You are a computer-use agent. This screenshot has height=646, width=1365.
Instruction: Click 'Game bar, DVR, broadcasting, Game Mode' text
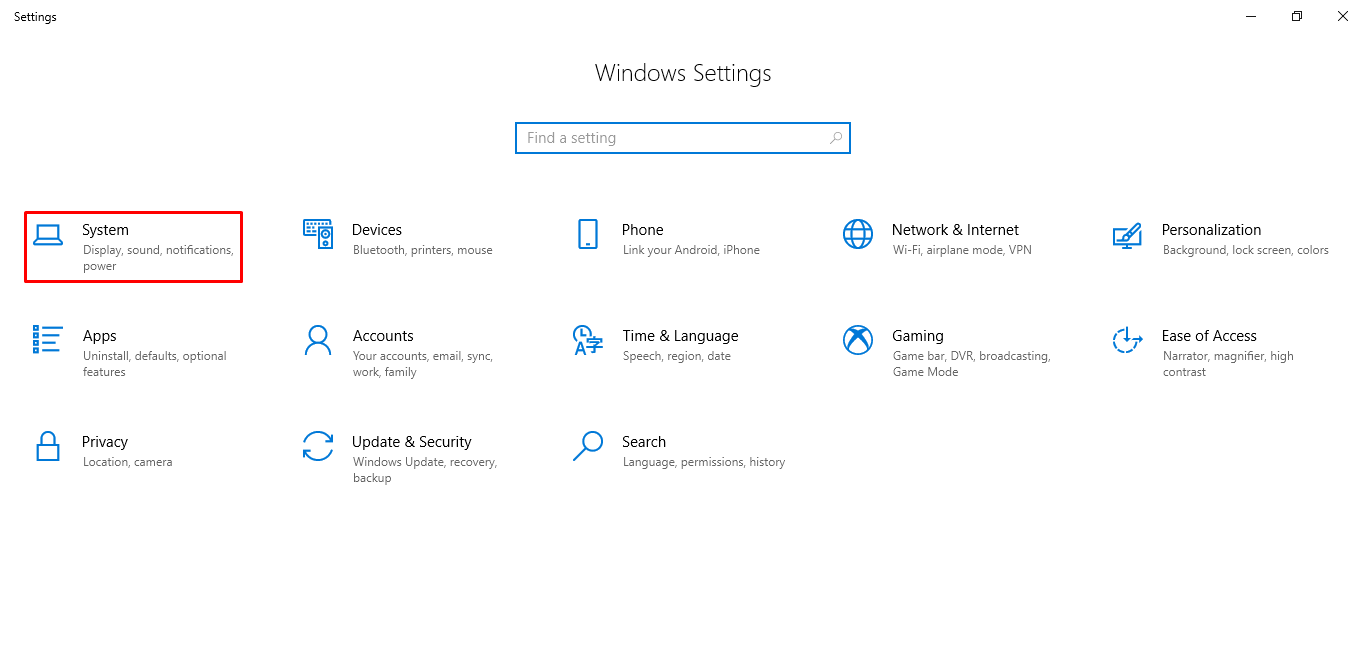[x=971, y=364]
